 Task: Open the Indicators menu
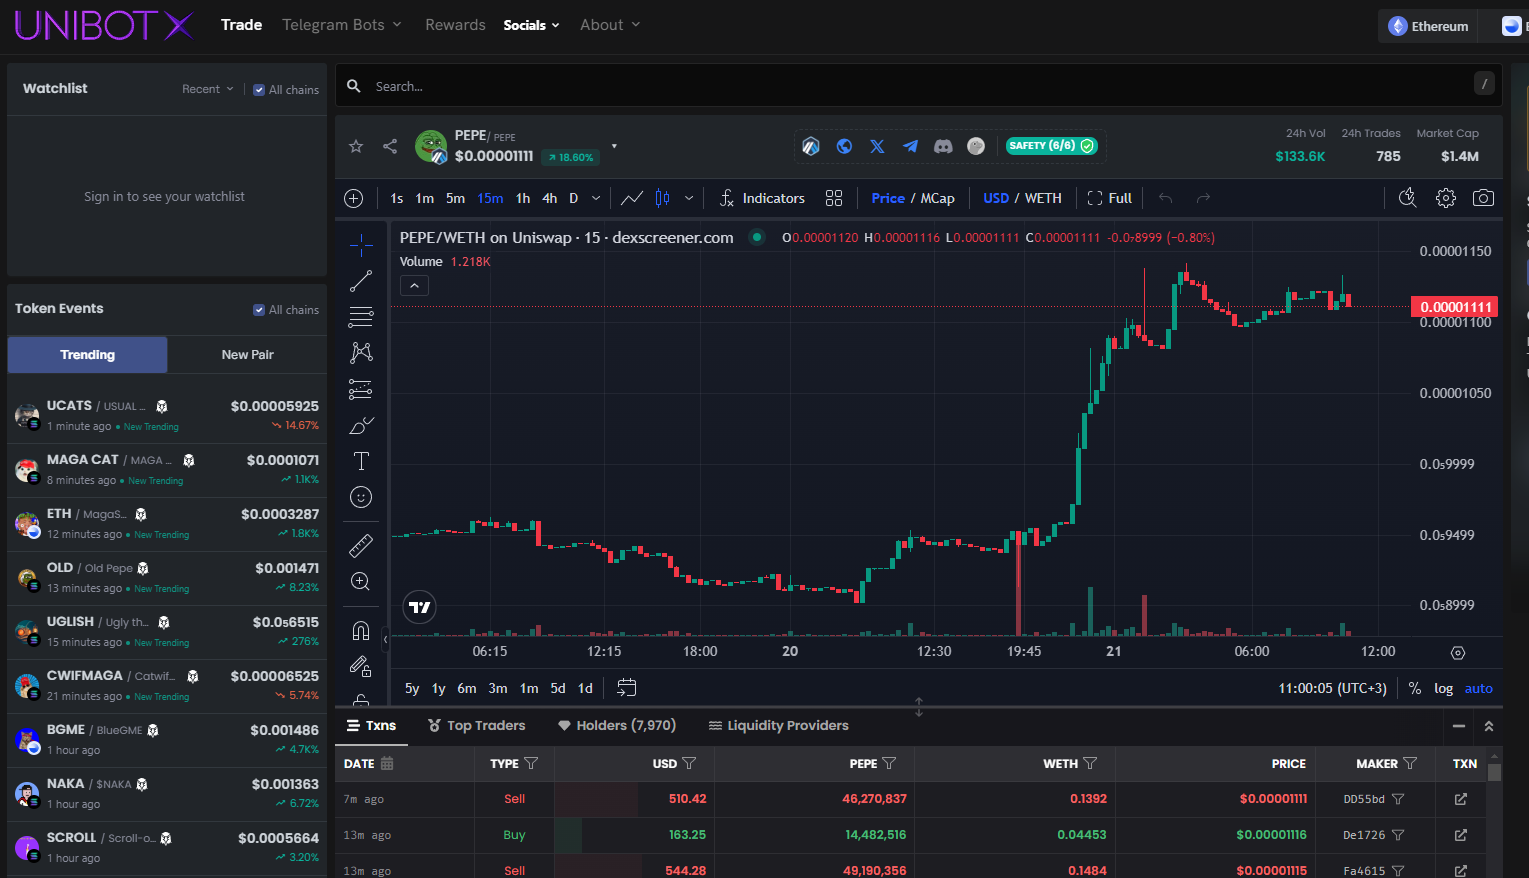(762, 198)
